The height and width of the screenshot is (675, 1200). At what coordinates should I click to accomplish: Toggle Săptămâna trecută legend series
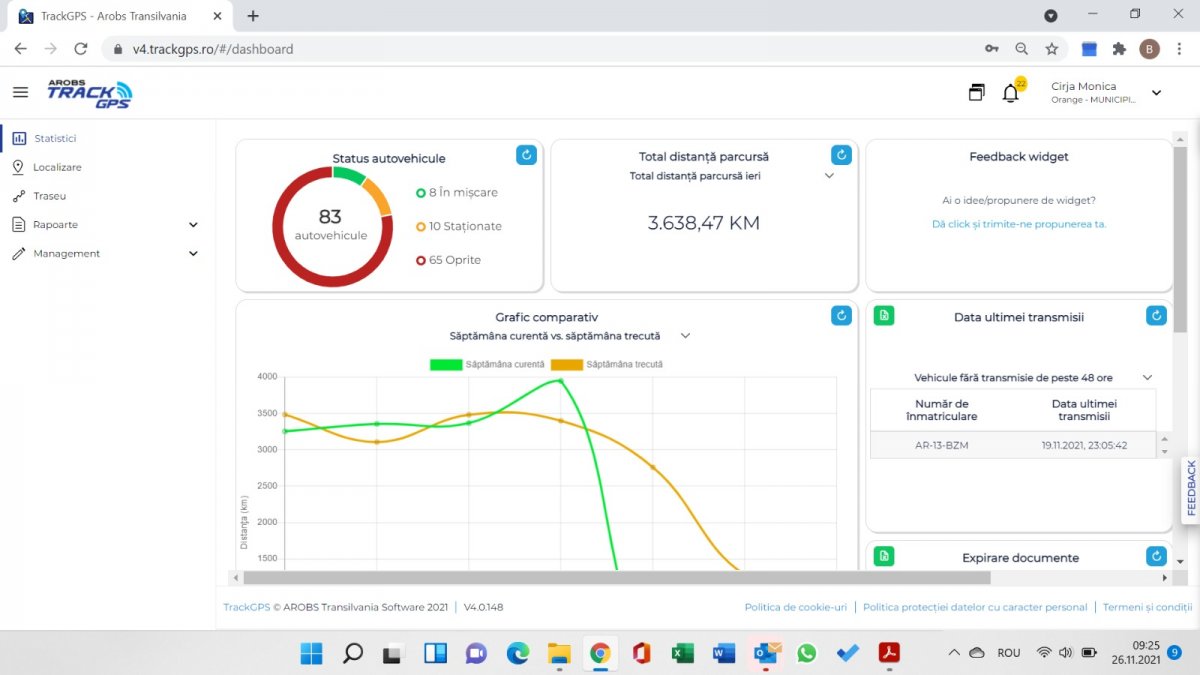606,364
